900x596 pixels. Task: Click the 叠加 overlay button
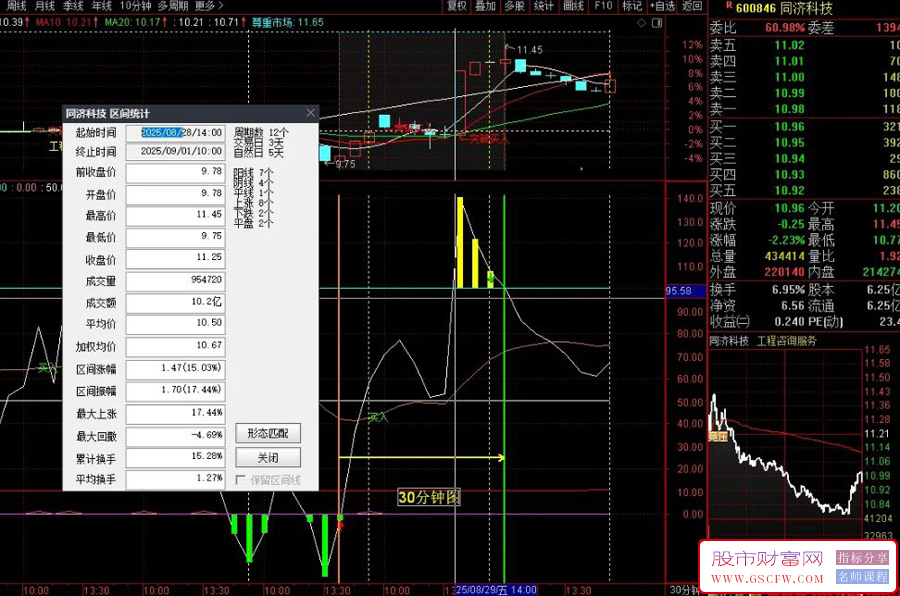(x=486, y=6)
